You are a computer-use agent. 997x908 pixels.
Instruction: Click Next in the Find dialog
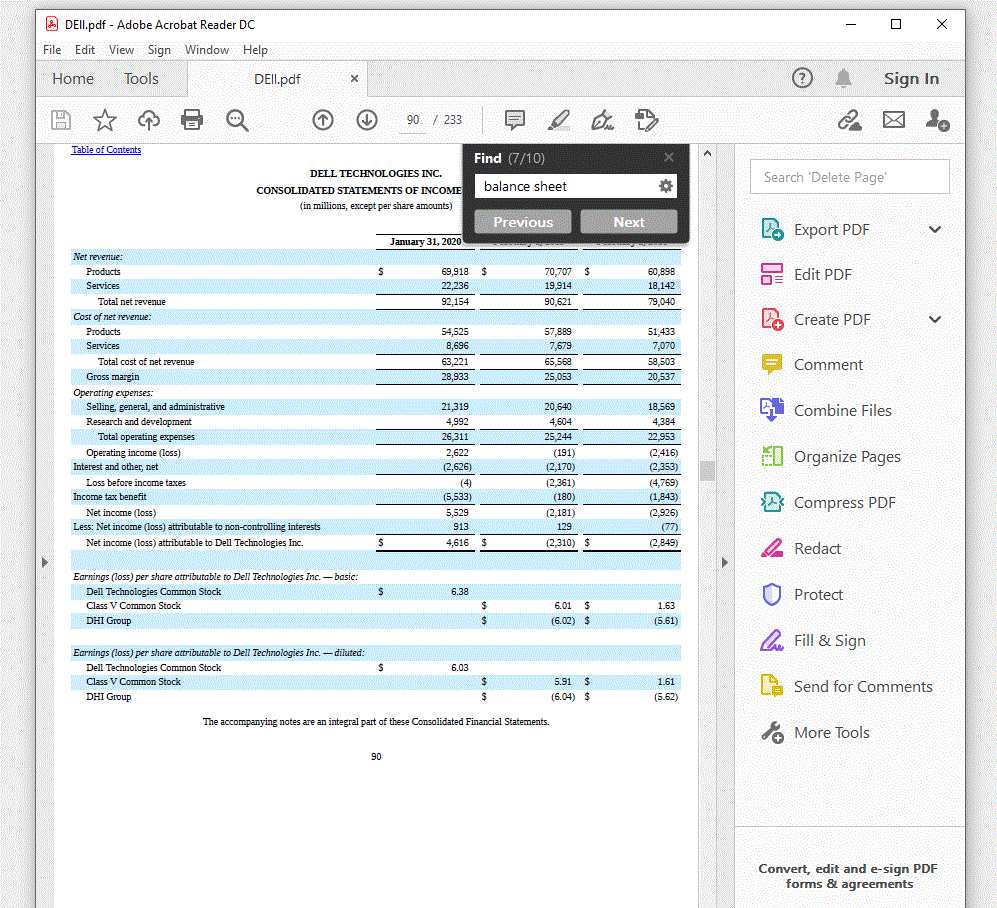629,221
